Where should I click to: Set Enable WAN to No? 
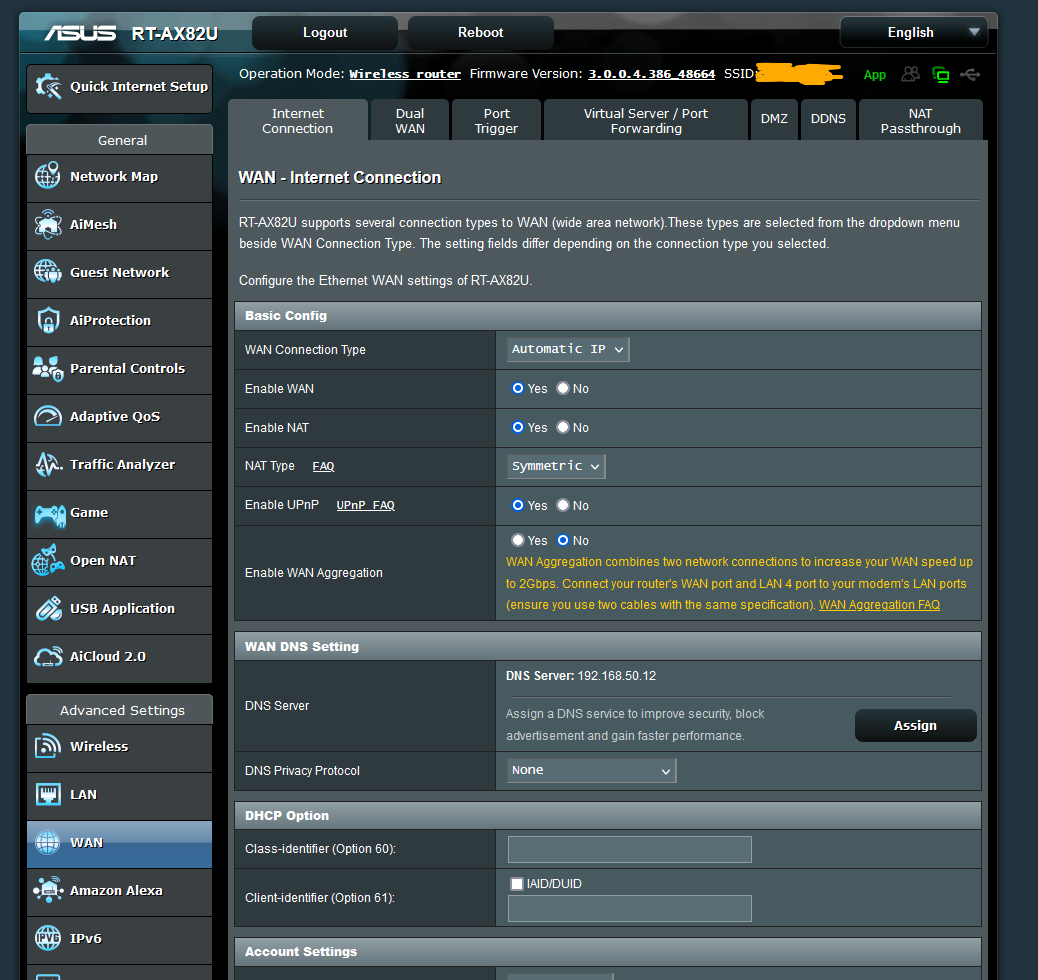click(563, 388)
